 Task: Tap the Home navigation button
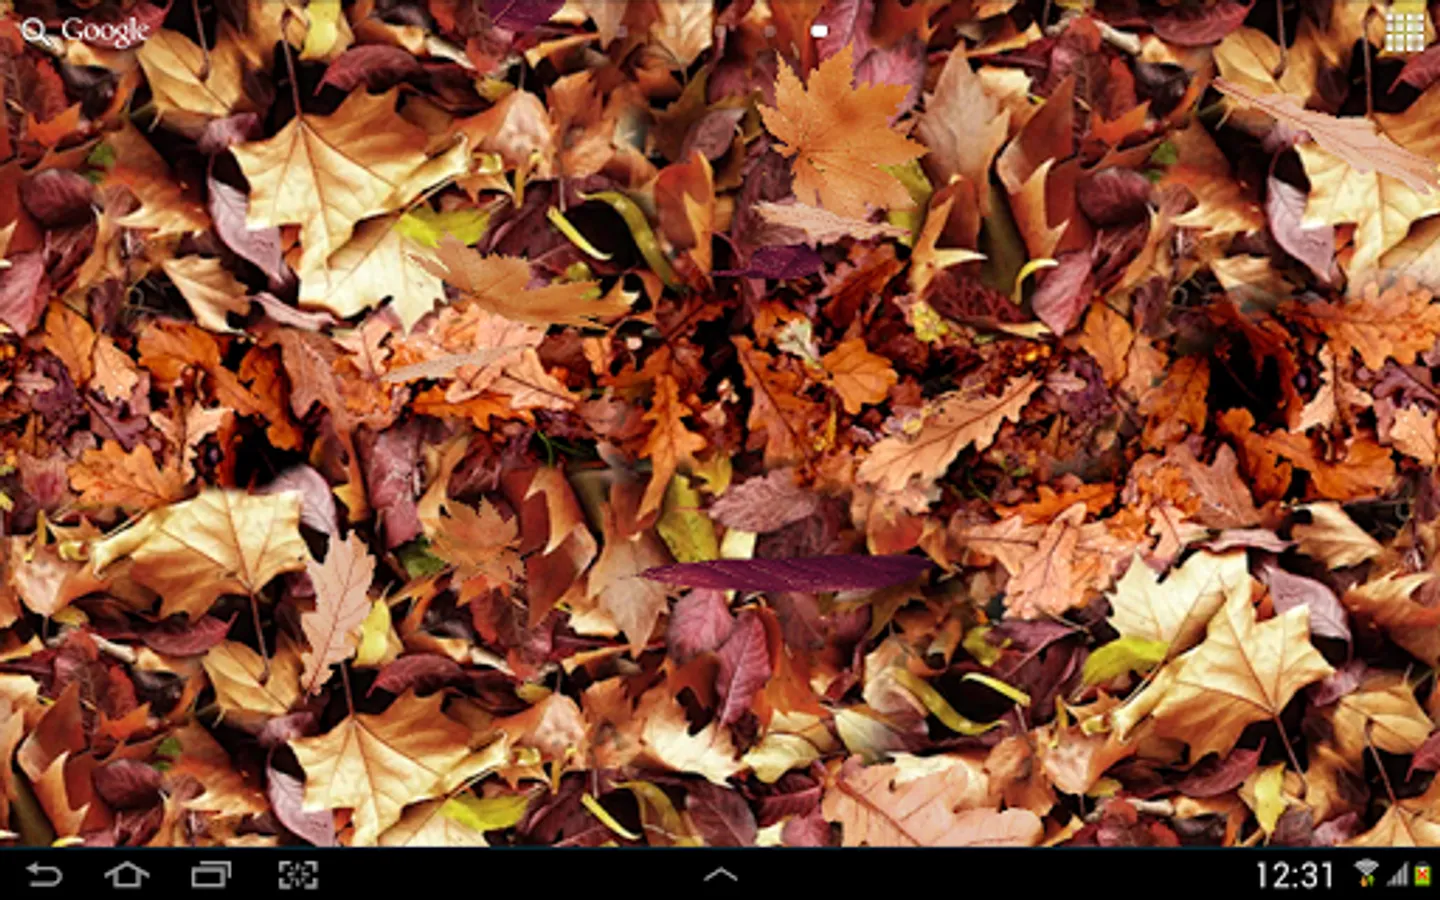pyautogui.click(x=127, y=875)
